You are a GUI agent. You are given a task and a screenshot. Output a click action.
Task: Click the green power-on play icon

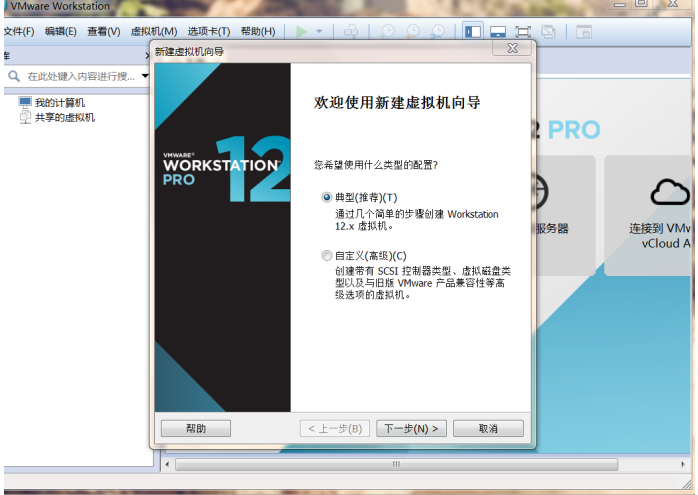302,32
